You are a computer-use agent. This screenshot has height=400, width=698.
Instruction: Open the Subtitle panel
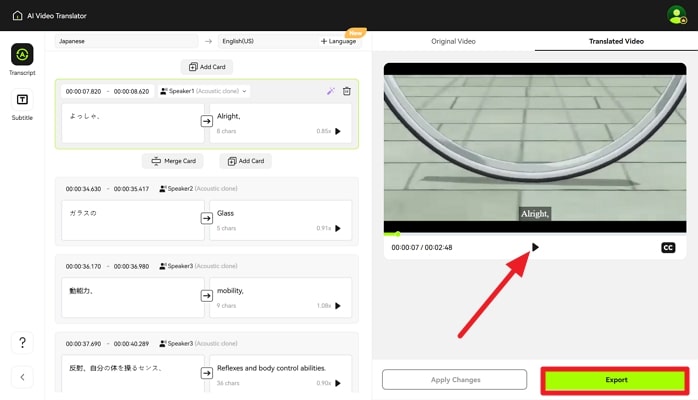pos(22,105)
